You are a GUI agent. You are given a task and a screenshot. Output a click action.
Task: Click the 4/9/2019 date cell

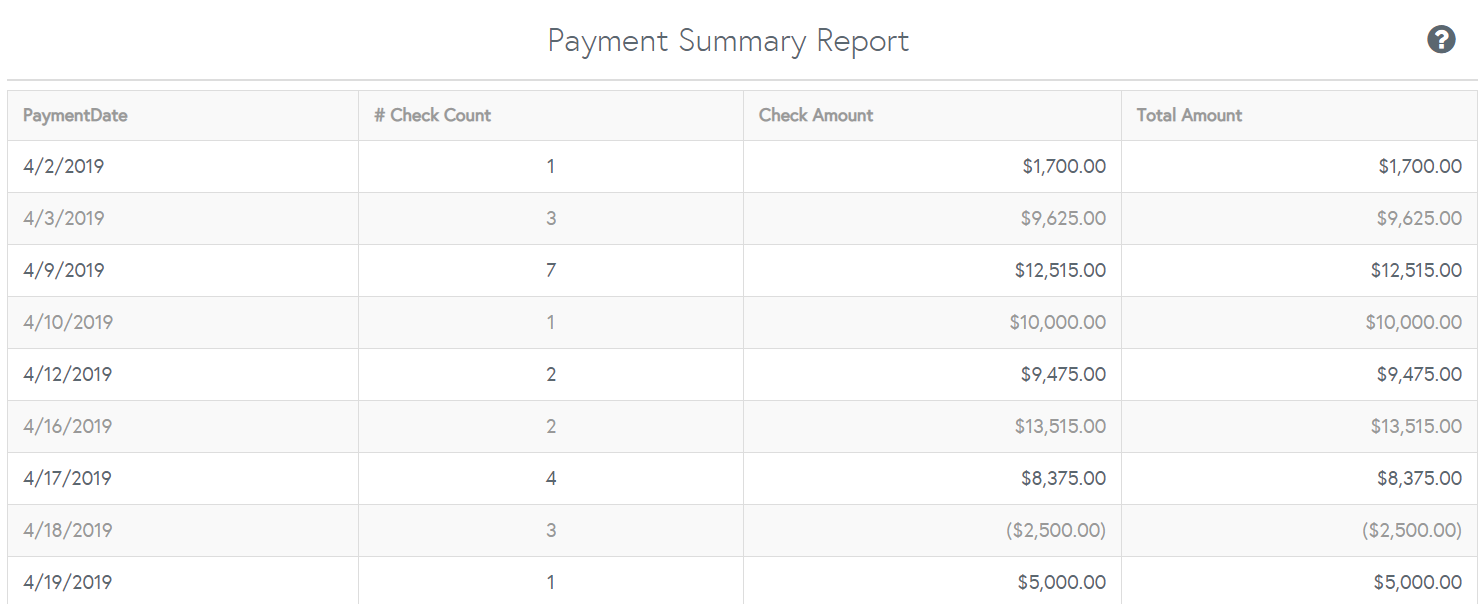(x=64, y=270)
